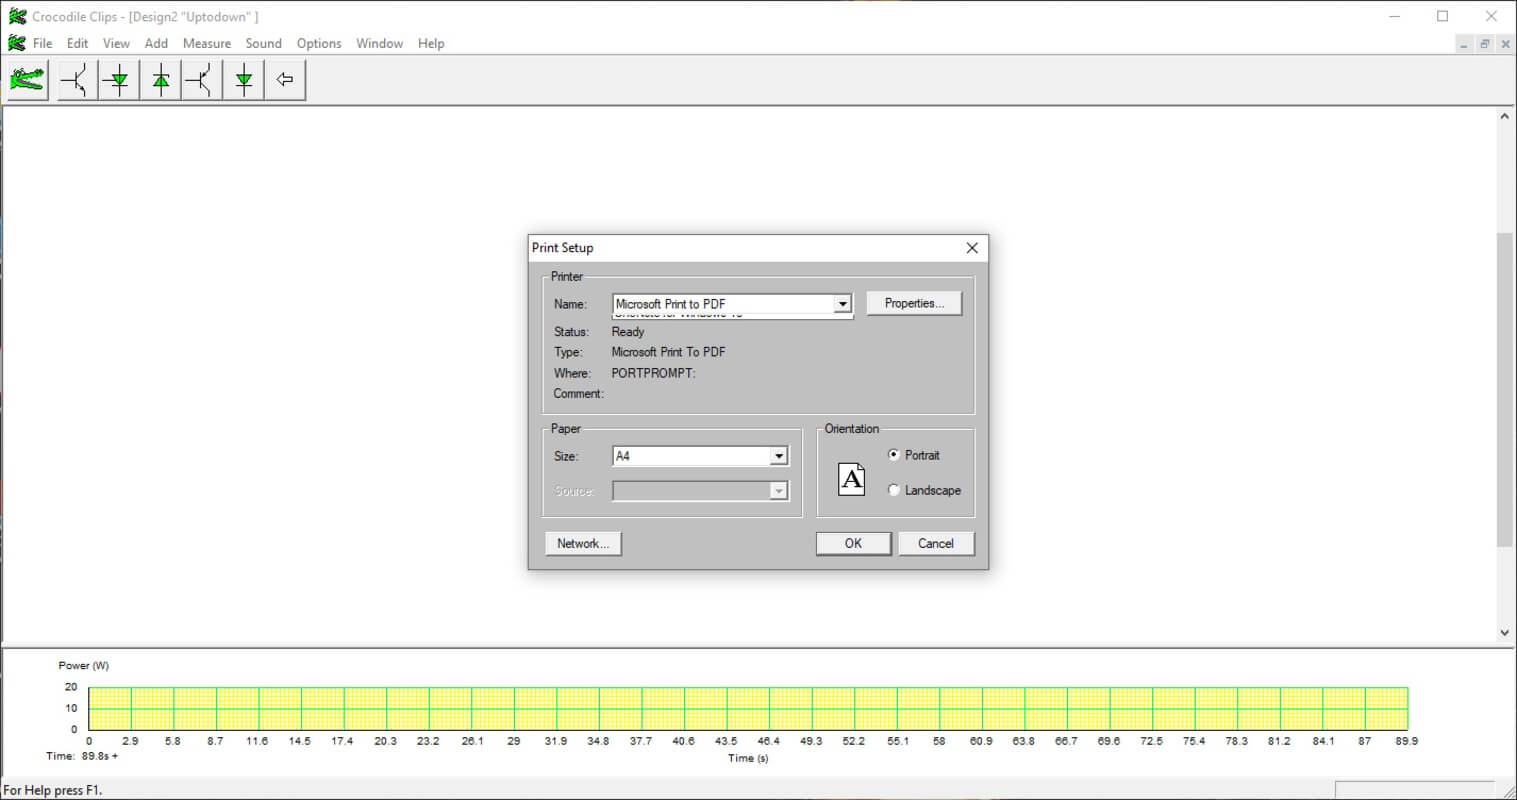Cancel the Print Setup dialog
Viewport: 1517px width, 800px height.
coord(935,543)
